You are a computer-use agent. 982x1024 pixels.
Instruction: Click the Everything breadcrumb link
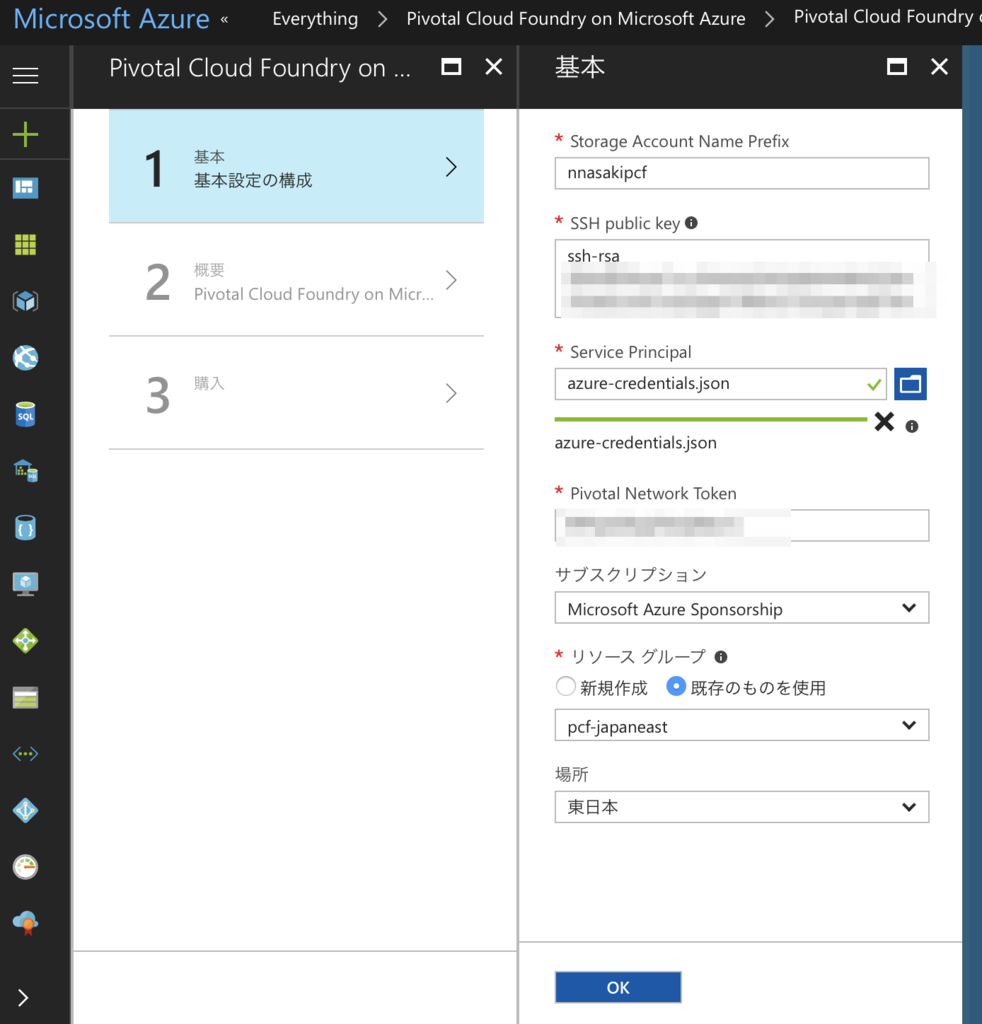(x=315, y=19)
